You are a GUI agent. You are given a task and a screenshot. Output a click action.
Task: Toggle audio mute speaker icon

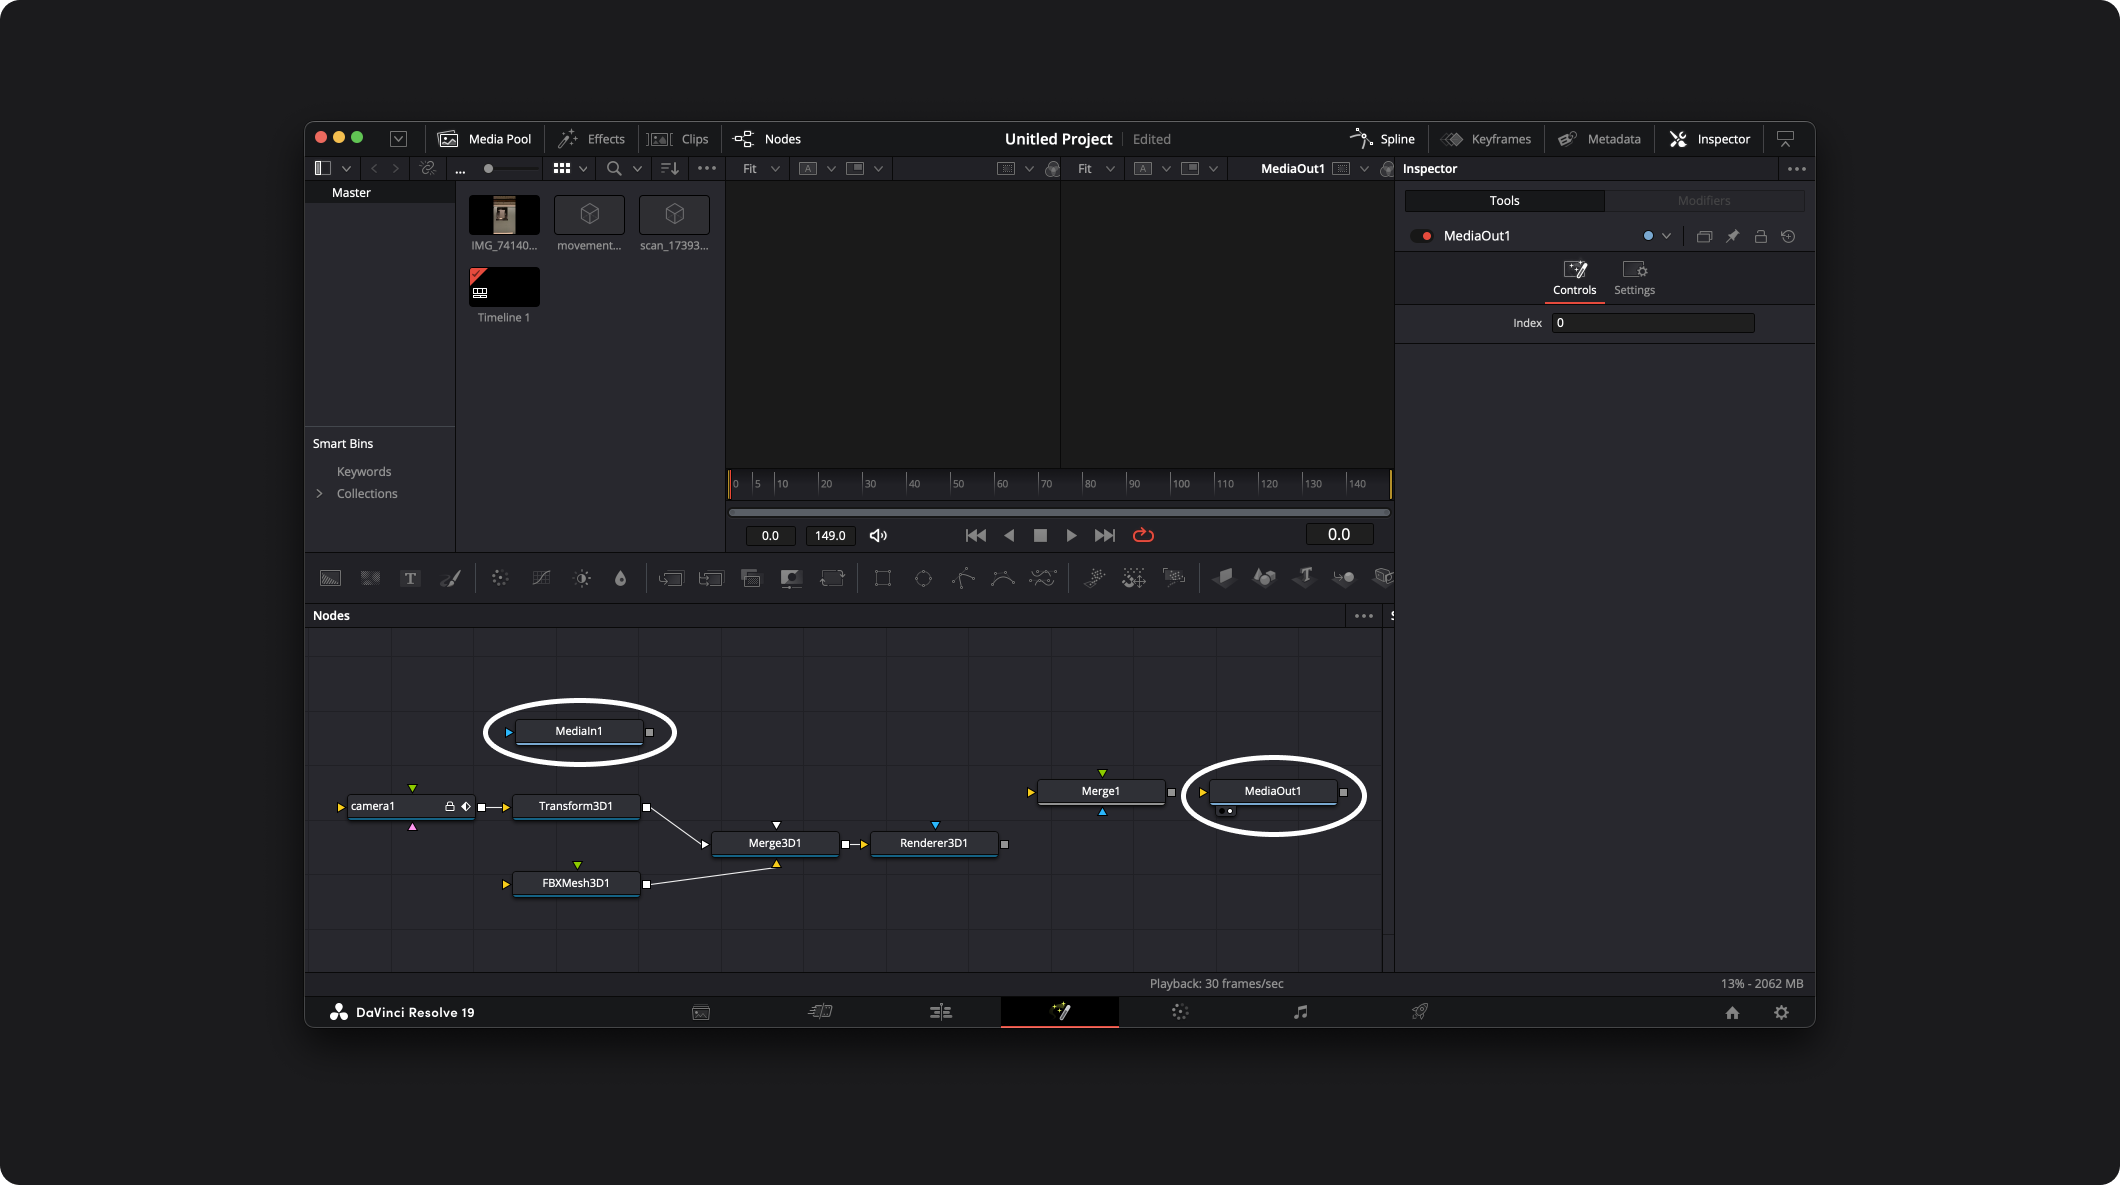pyautogui.click(x=878, y=535)
